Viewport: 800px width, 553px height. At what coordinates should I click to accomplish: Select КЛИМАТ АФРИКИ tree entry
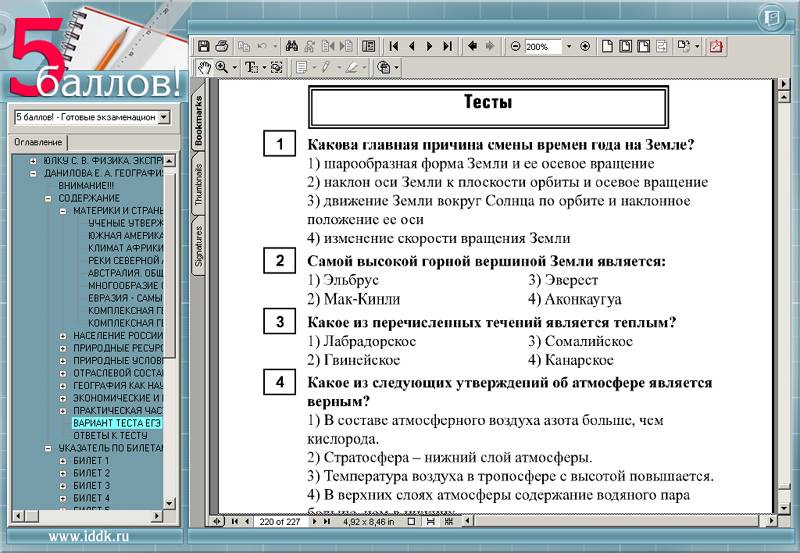[125, 248]
